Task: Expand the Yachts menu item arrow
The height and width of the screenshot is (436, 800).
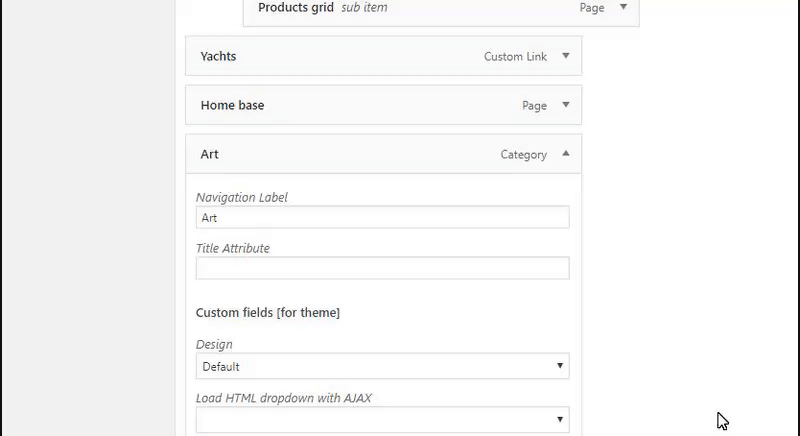Action: 565,56
